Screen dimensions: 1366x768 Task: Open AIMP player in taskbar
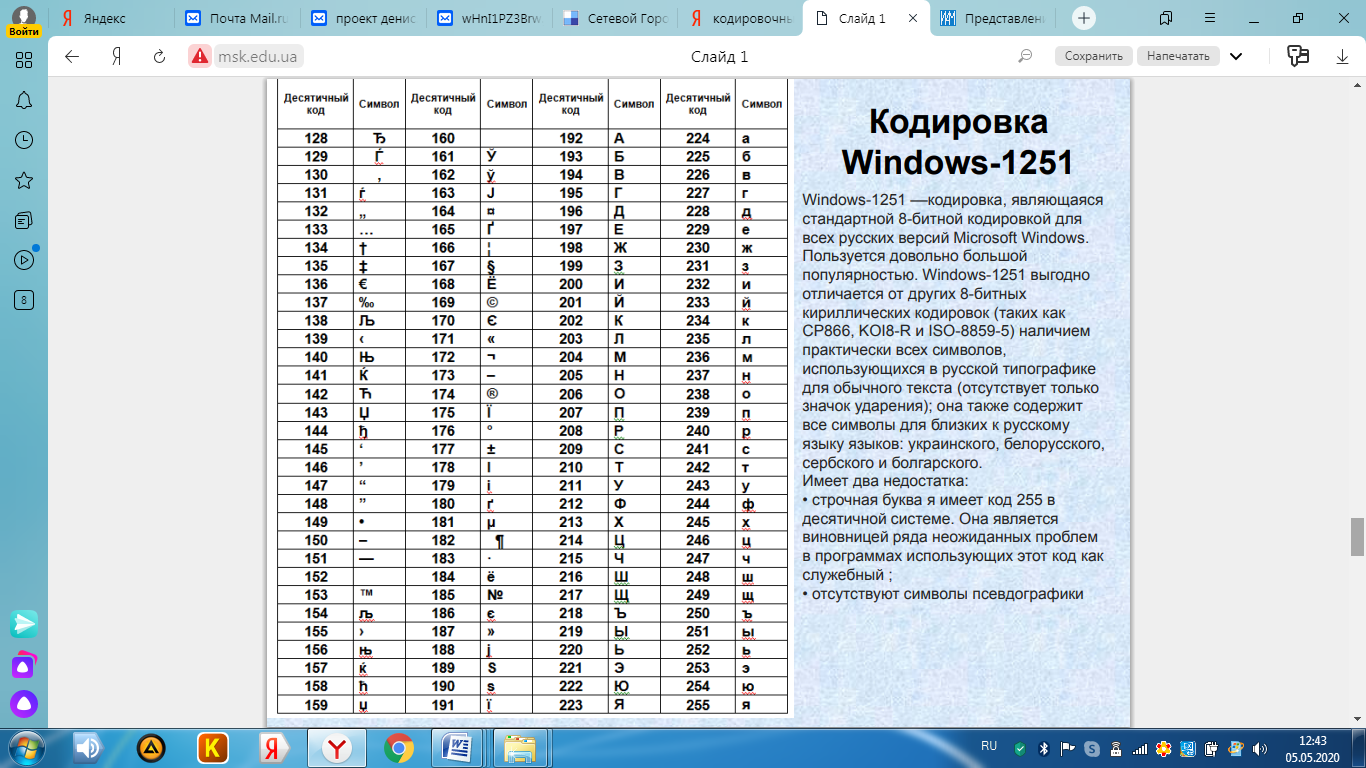point(151,748)
